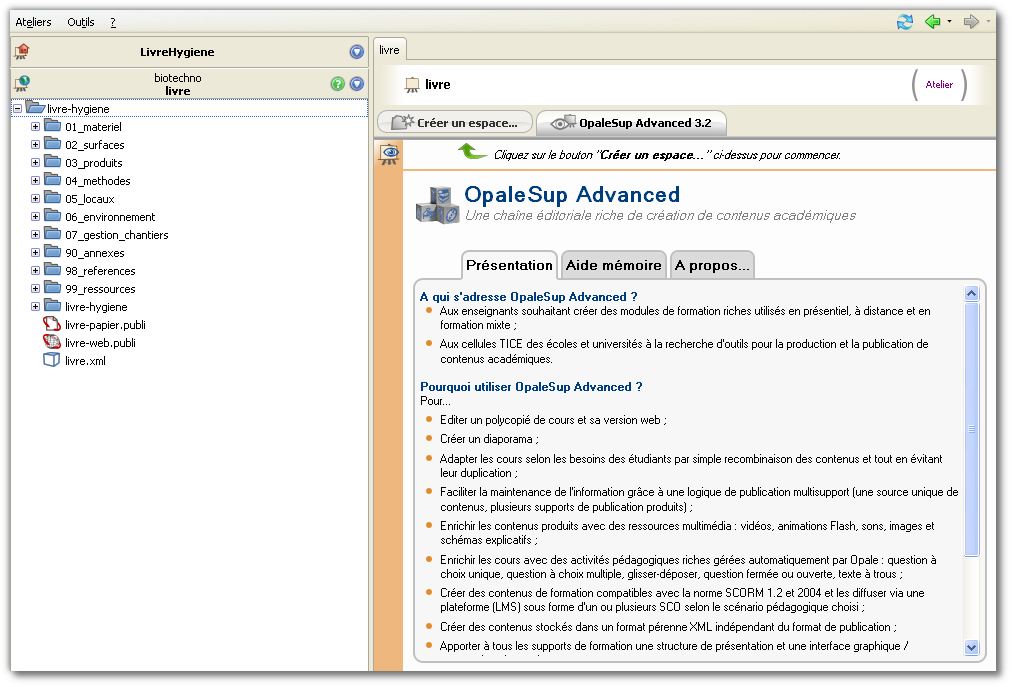Collapse the livre-hygiene root folder
Screen dimensions: 1012x687
pyautogui.click(x=17, y=109)
